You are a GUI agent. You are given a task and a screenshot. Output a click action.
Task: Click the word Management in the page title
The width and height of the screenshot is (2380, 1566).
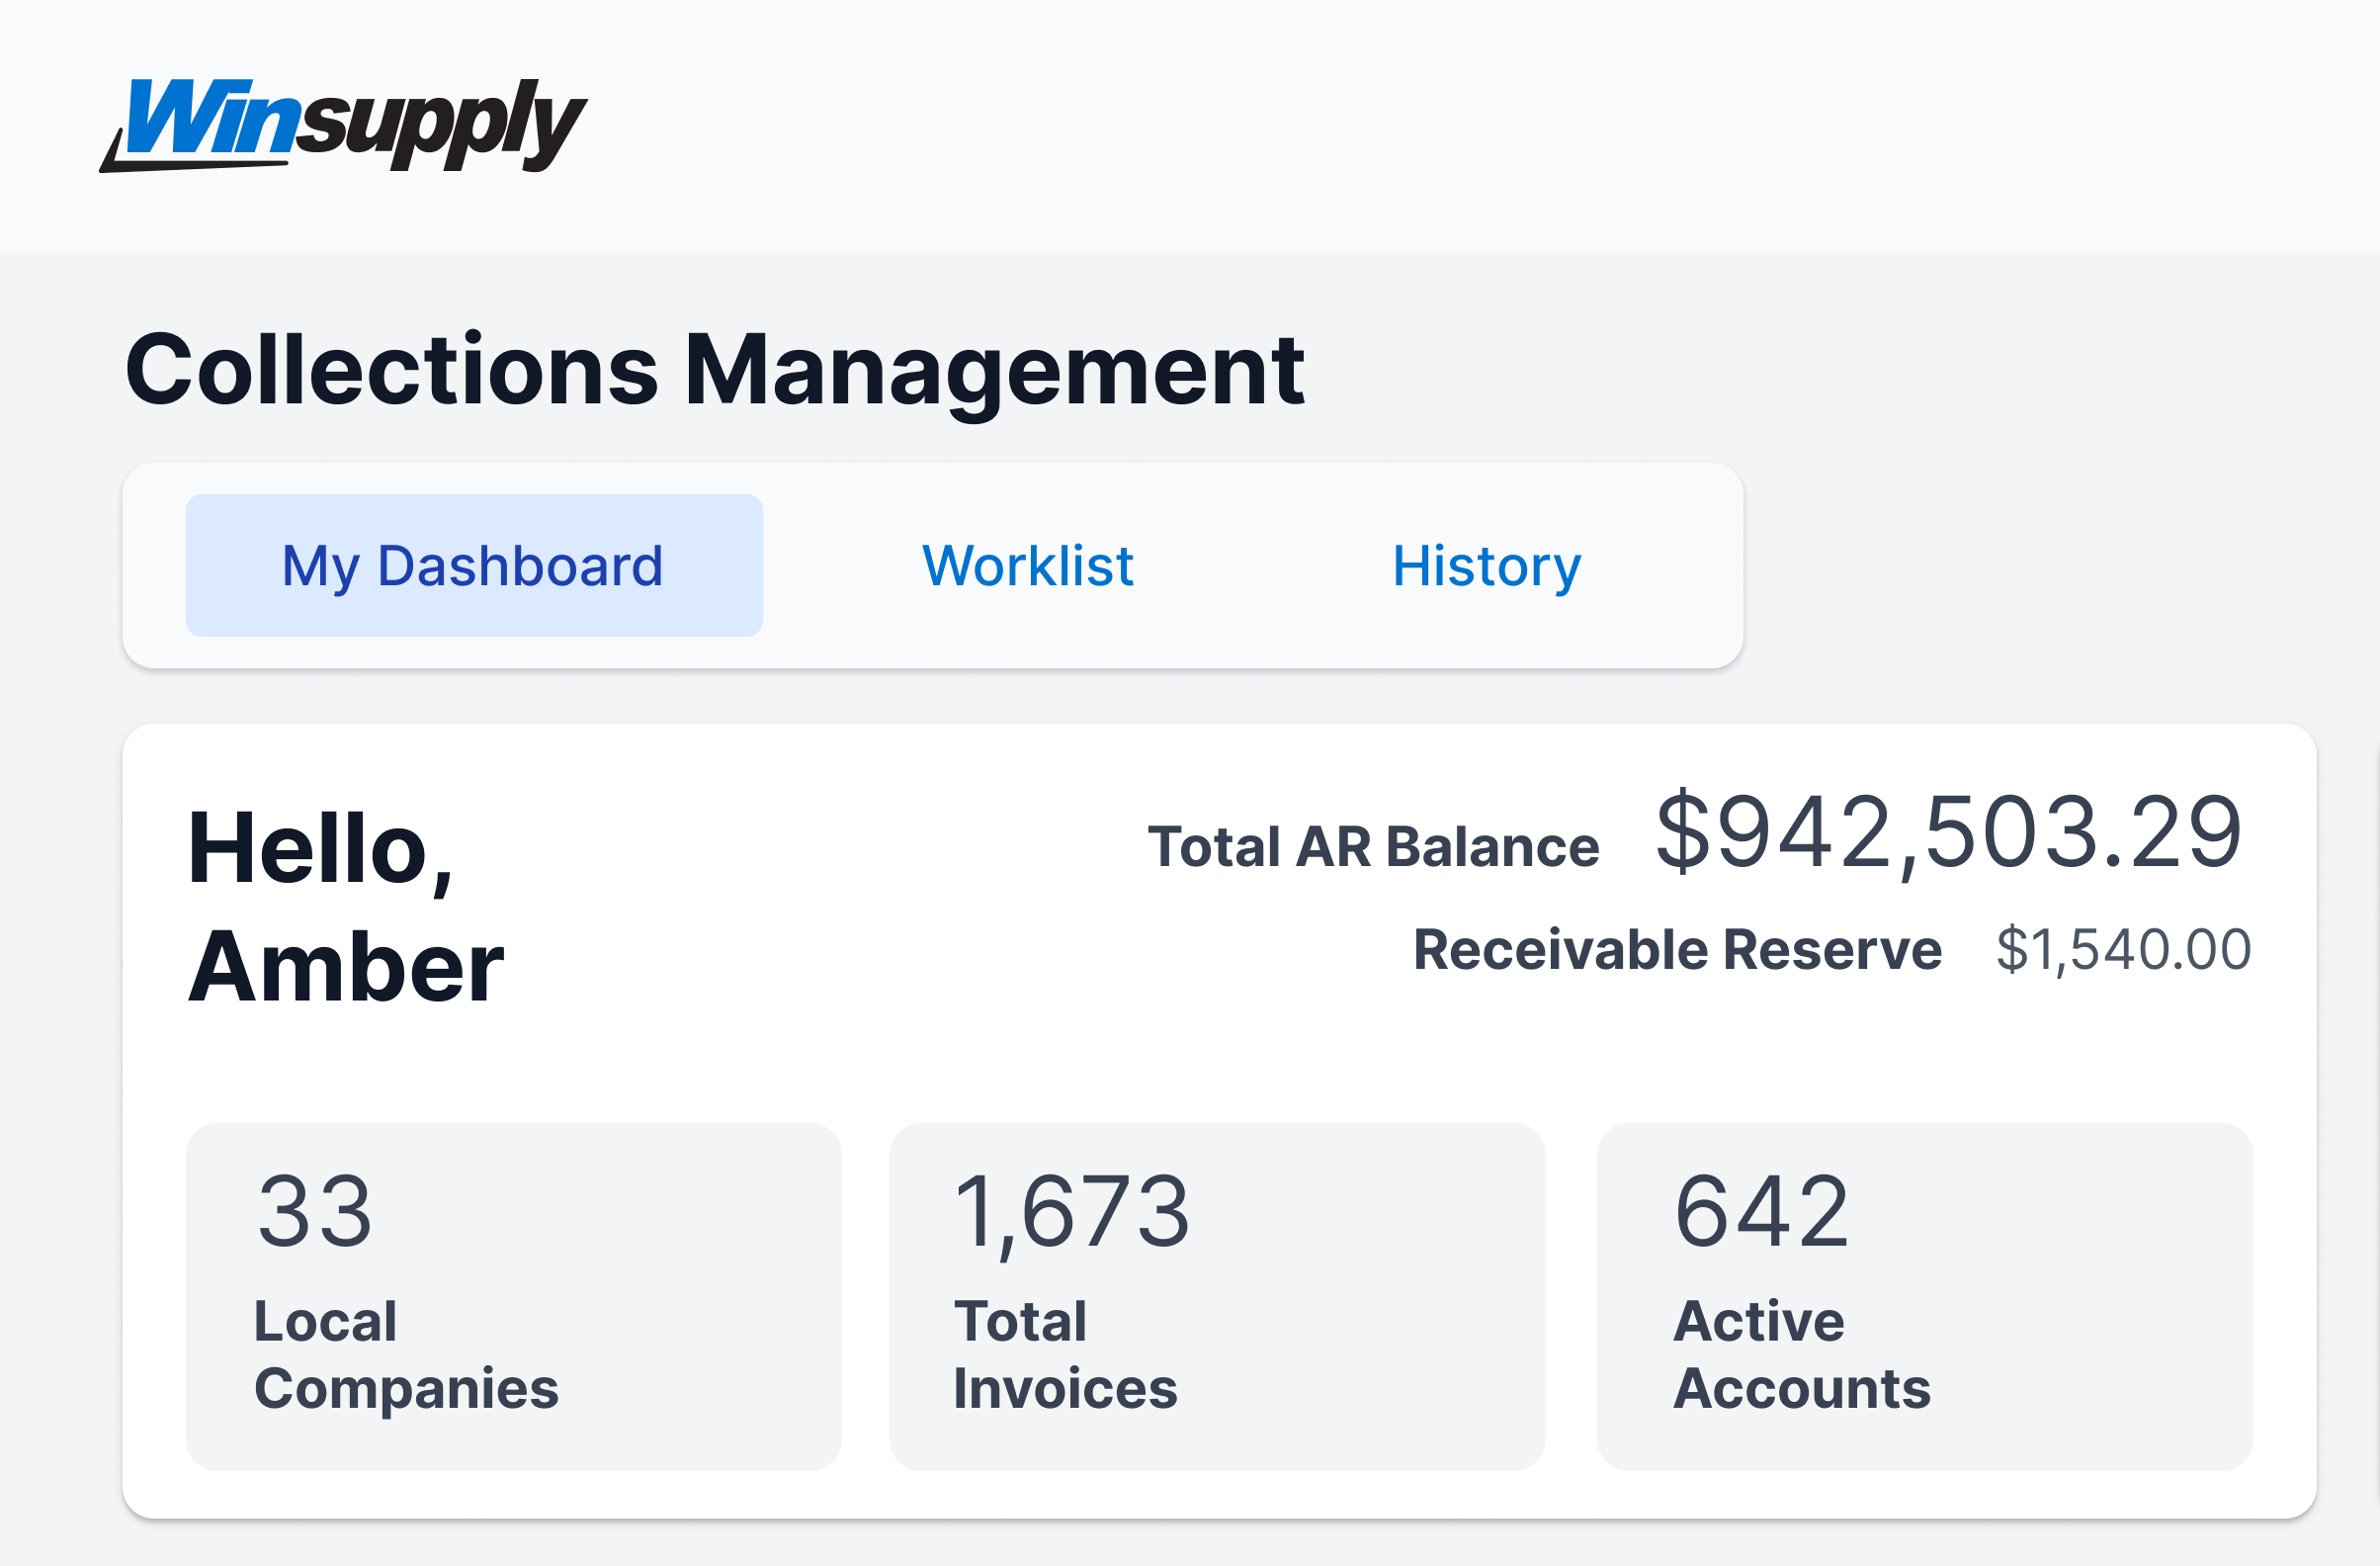tap(993, 370)
